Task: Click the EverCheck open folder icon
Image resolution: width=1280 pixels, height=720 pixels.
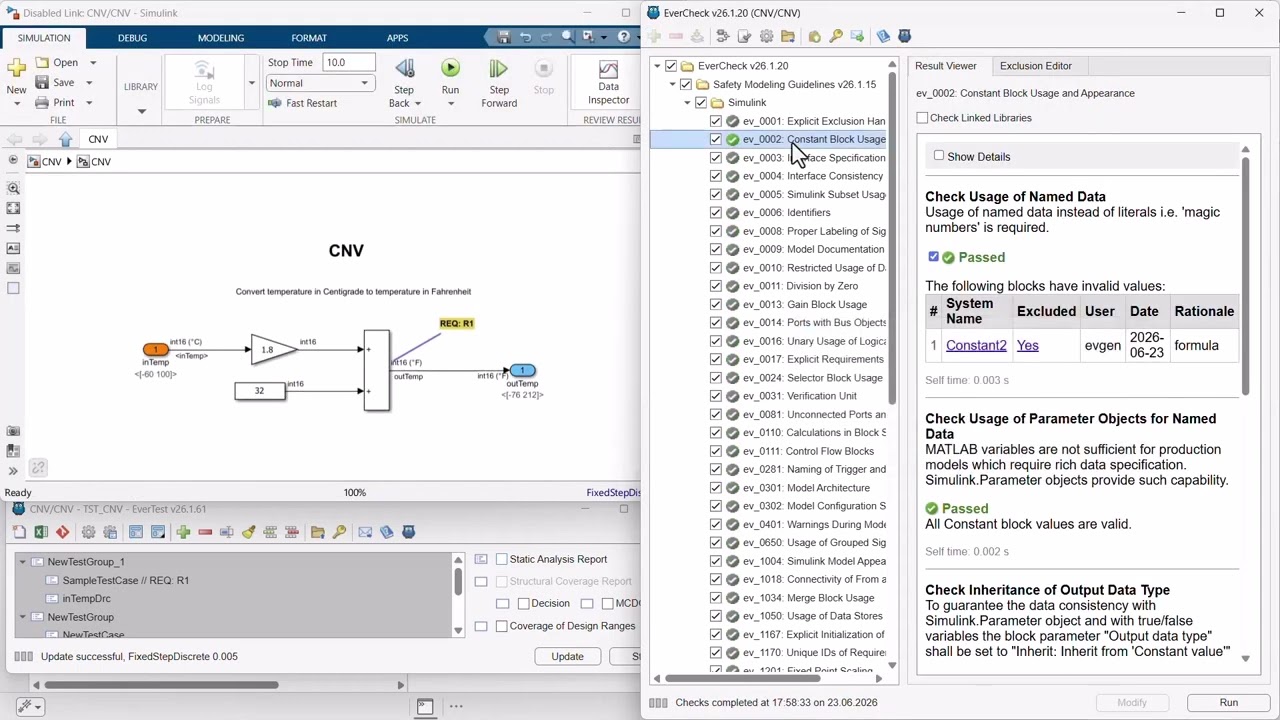Action: pyautogui.click(x=788, y=36)
